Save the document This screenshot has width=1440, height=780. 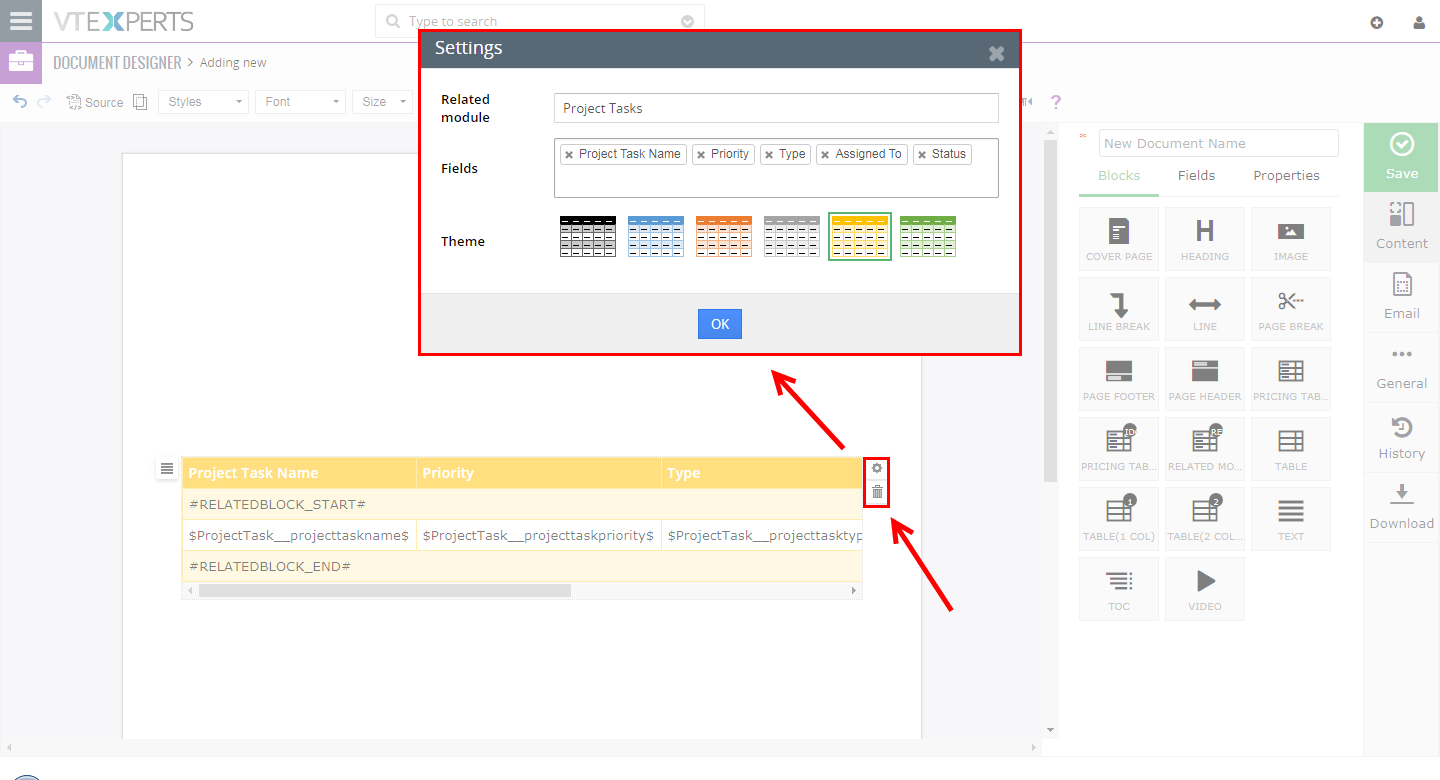tap(1400, 157)
